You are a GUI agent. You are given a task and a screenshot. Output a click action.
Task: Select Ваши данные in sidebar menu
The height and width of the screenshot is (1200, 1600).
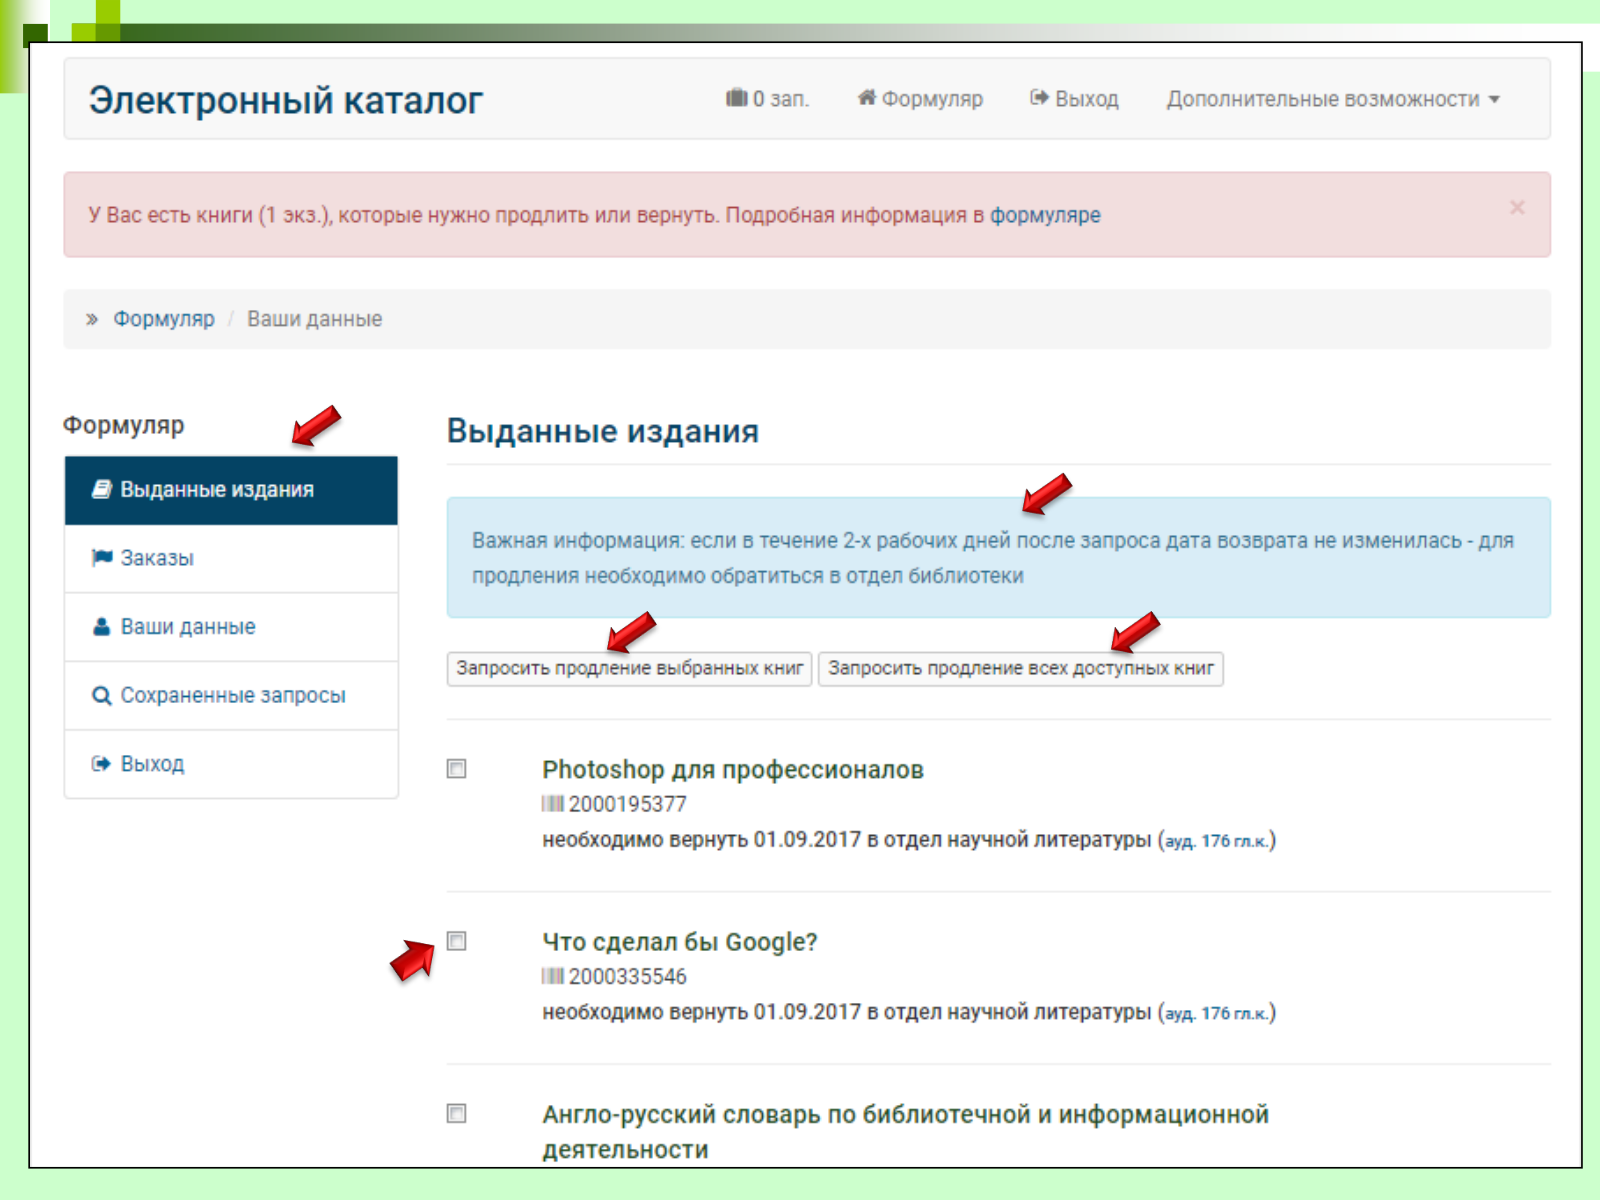[231, 627]
